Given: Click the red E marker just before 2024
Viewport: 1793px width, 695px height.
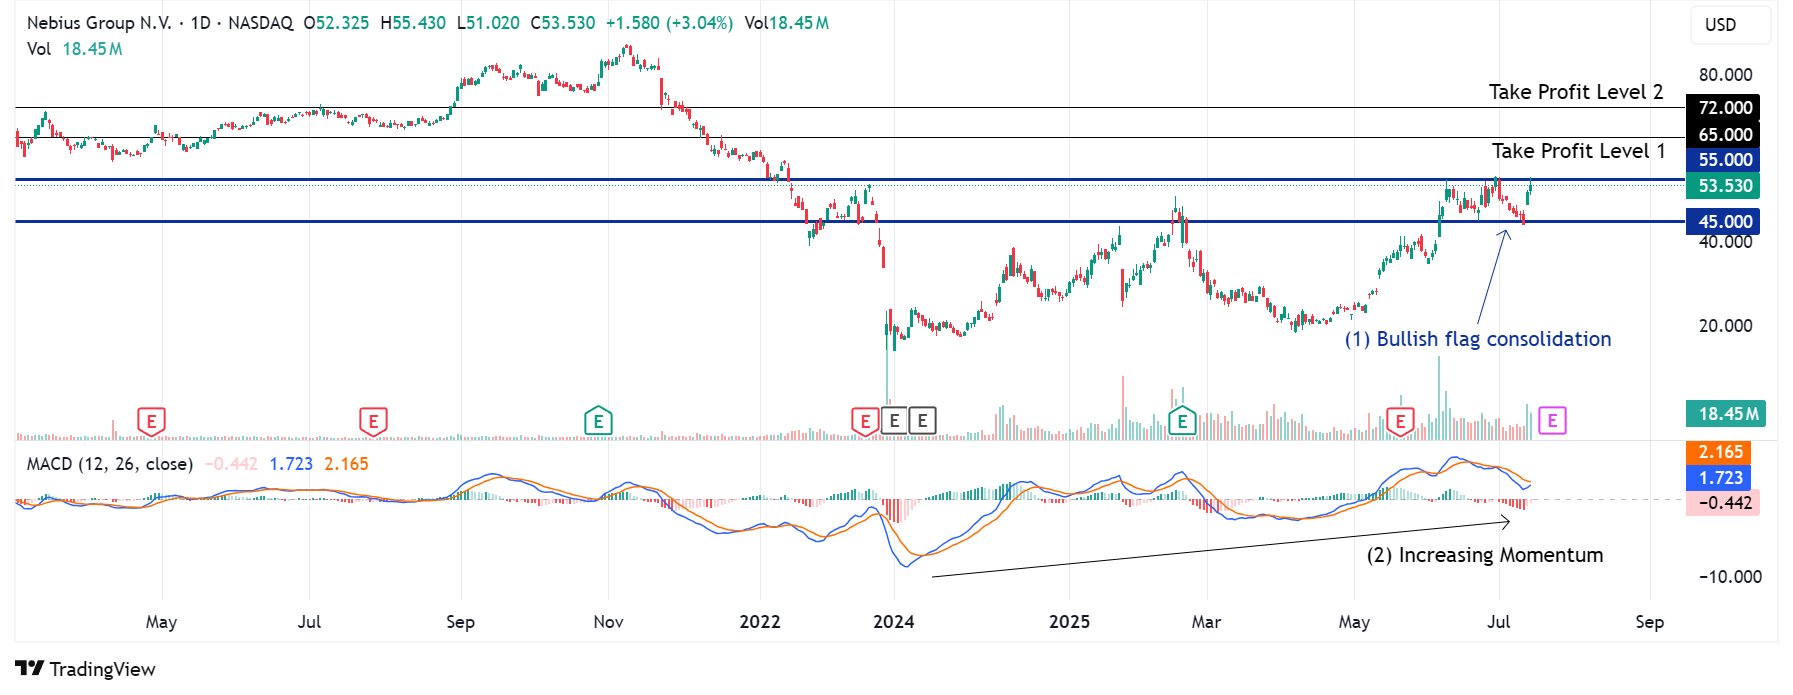Looking at the screenshot, I should point(865,421).
